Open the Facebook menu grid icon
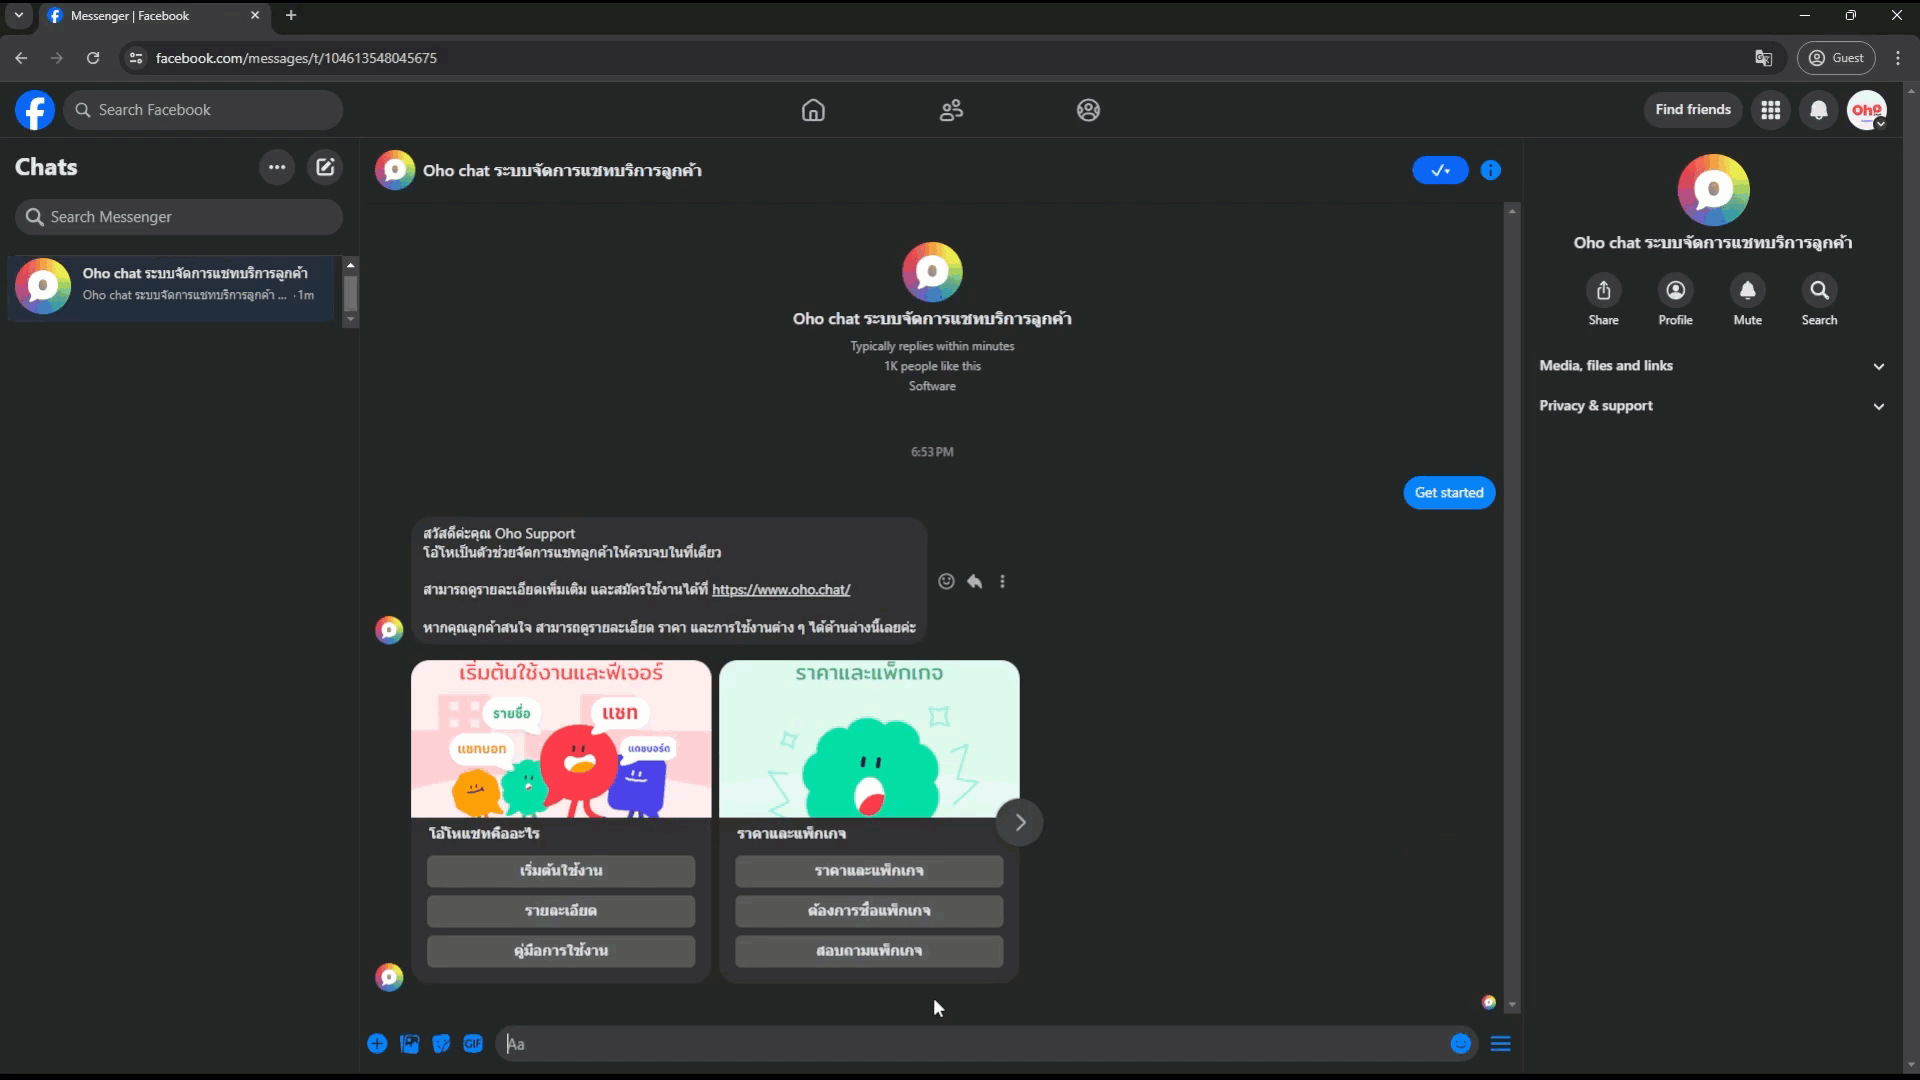 [x=1770, y=110]
